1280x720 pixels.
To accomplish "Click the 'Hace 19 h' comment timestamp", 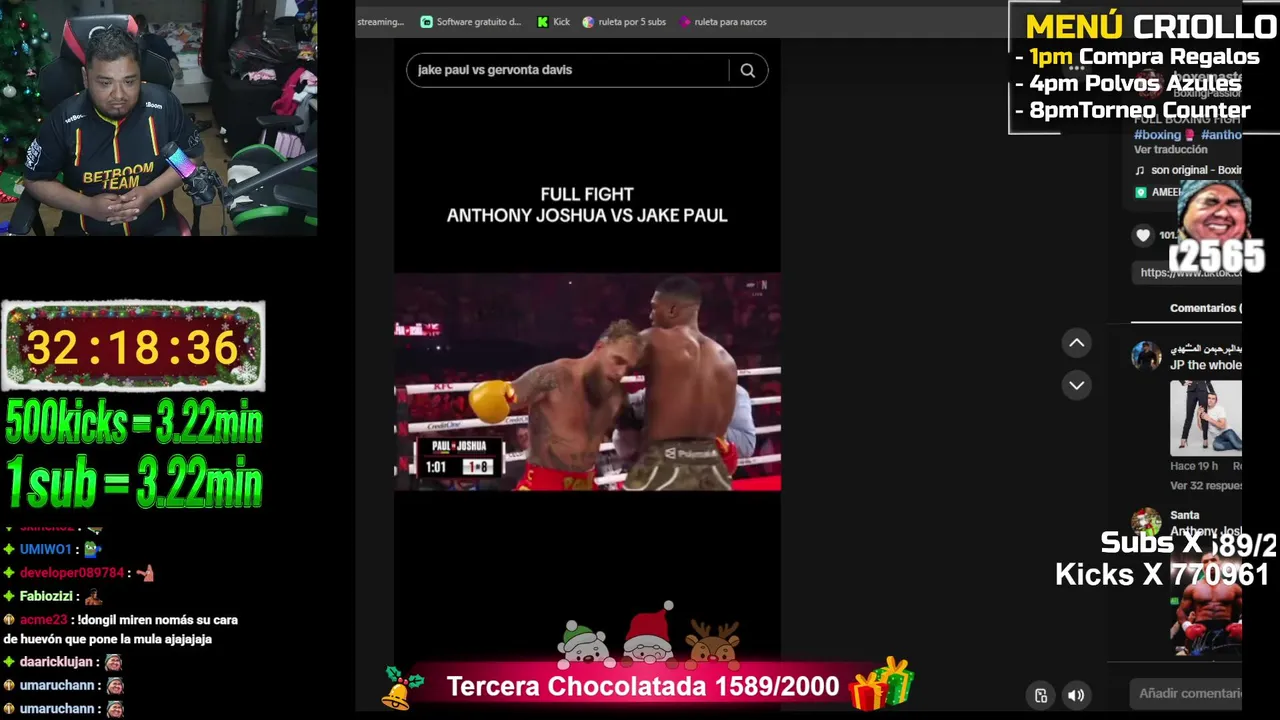I will pyautogui.click(x=1194, y=466).
